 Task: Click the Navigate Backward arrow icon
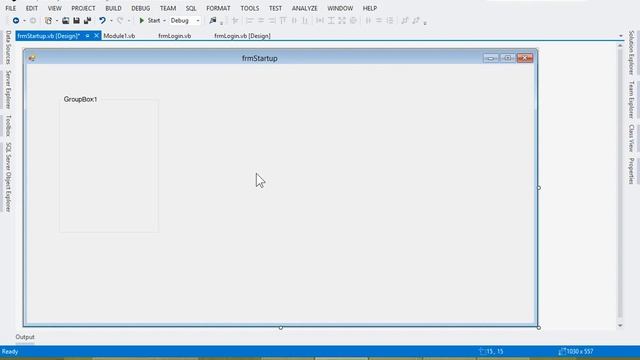16,20
